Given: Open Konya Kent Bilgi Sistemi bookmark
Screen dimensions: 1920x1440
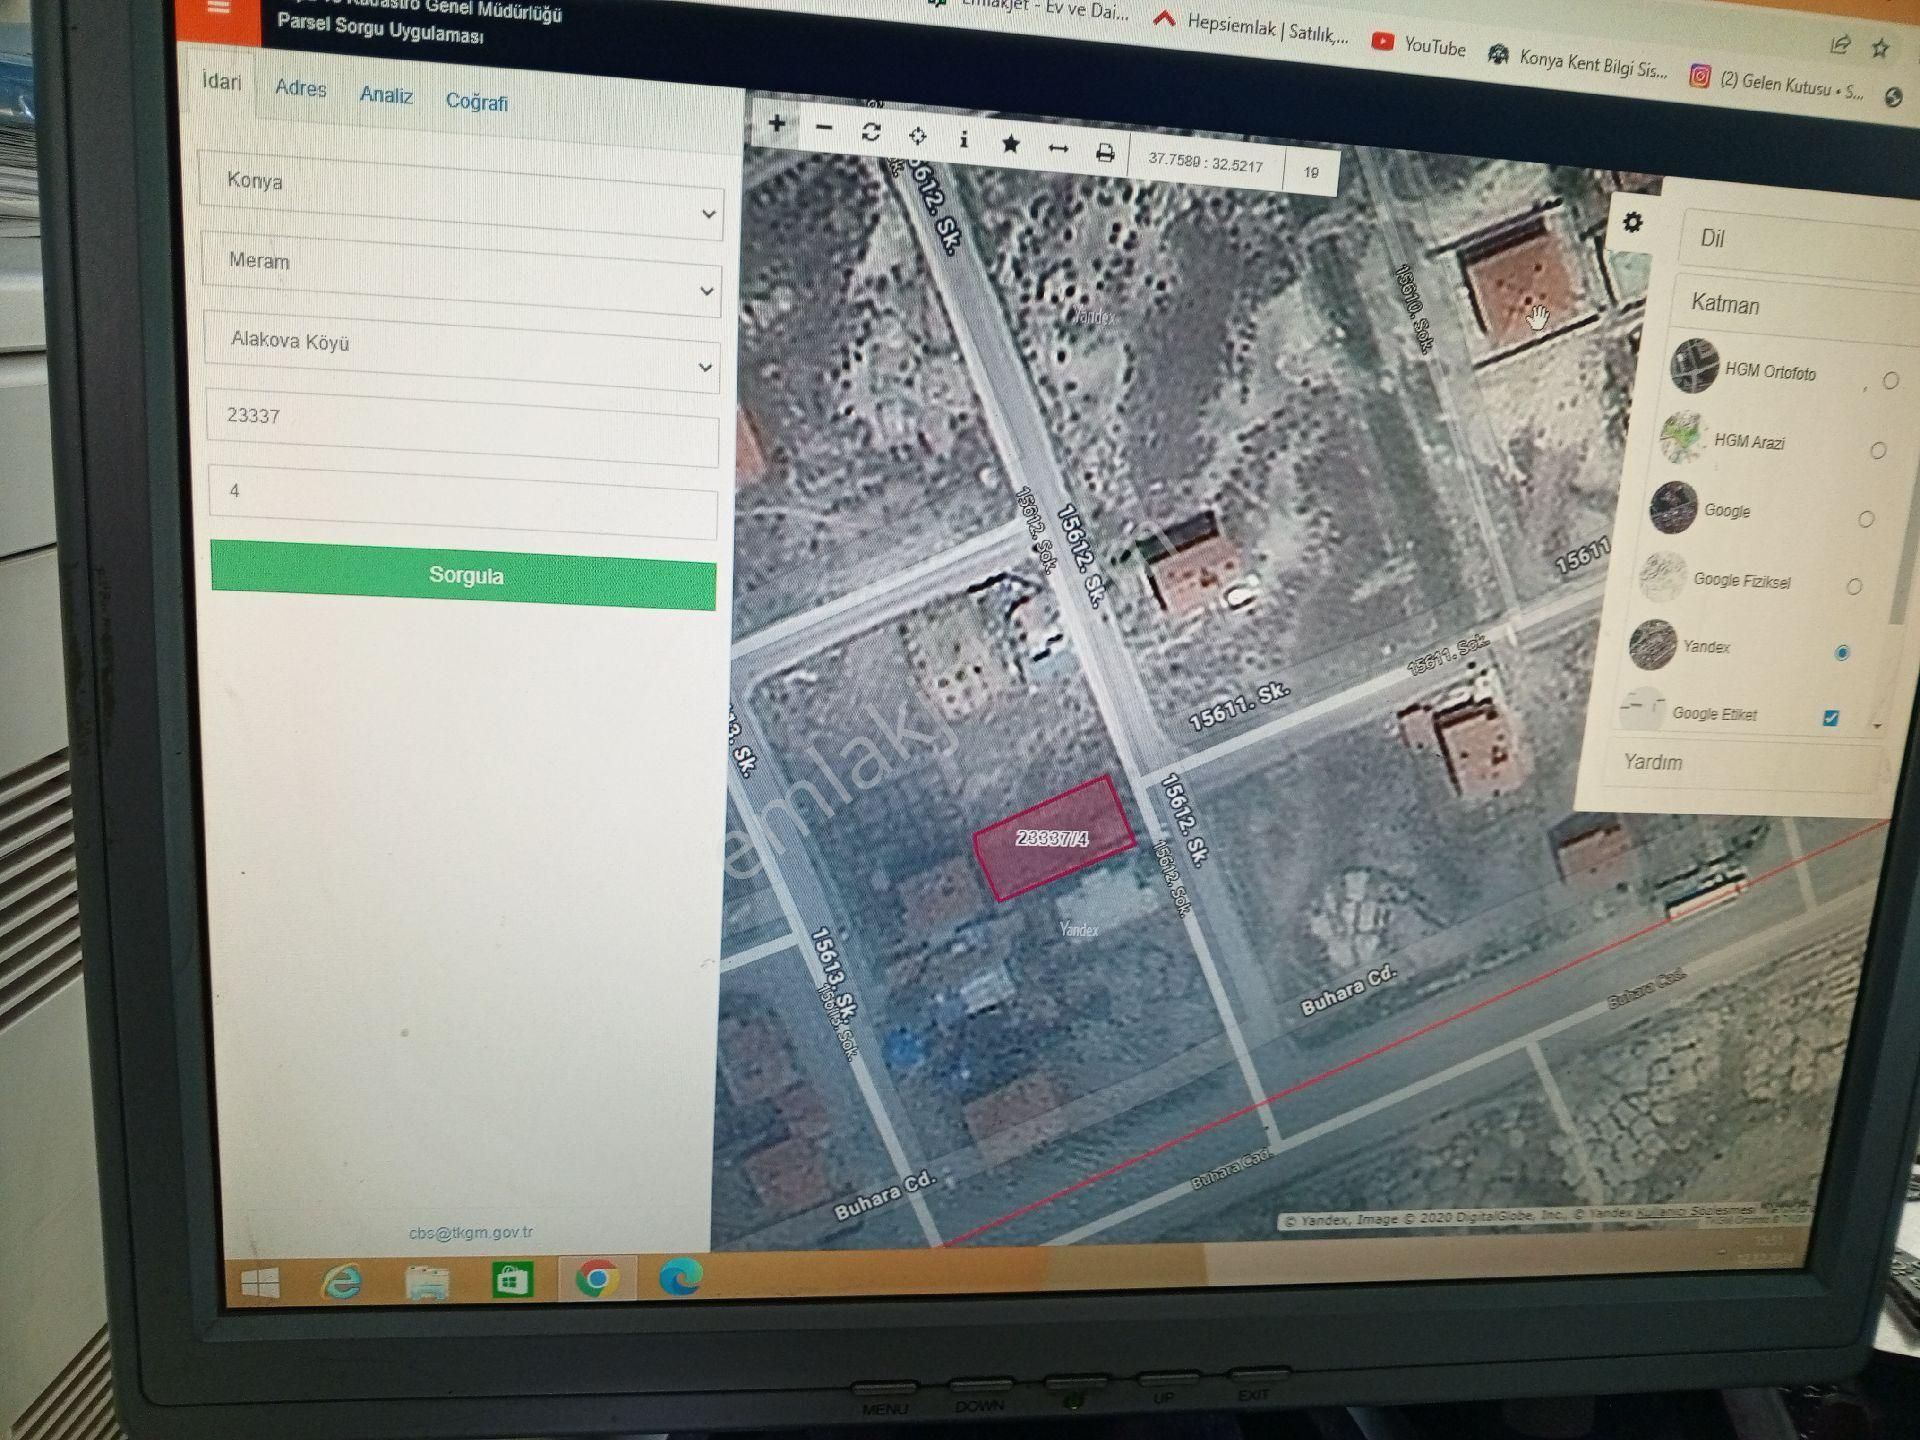Looking at the screenshot, I should pyautogui.click(x=1578, y=63).
